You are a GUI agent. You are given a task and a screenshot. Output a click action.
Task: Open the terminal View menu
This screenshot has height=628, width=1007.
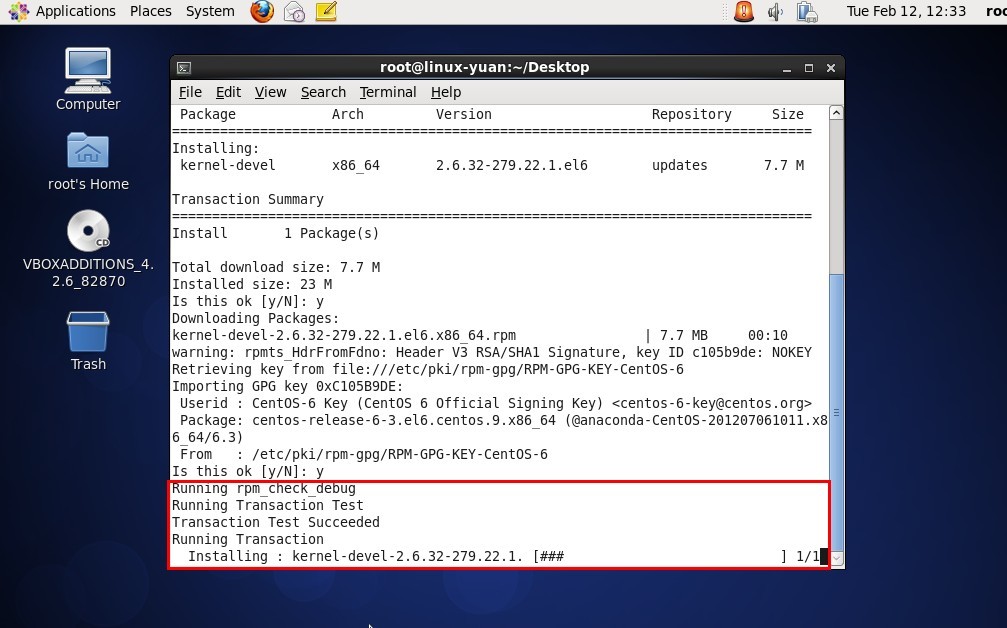pyautogui.click(x=270, y=92)
